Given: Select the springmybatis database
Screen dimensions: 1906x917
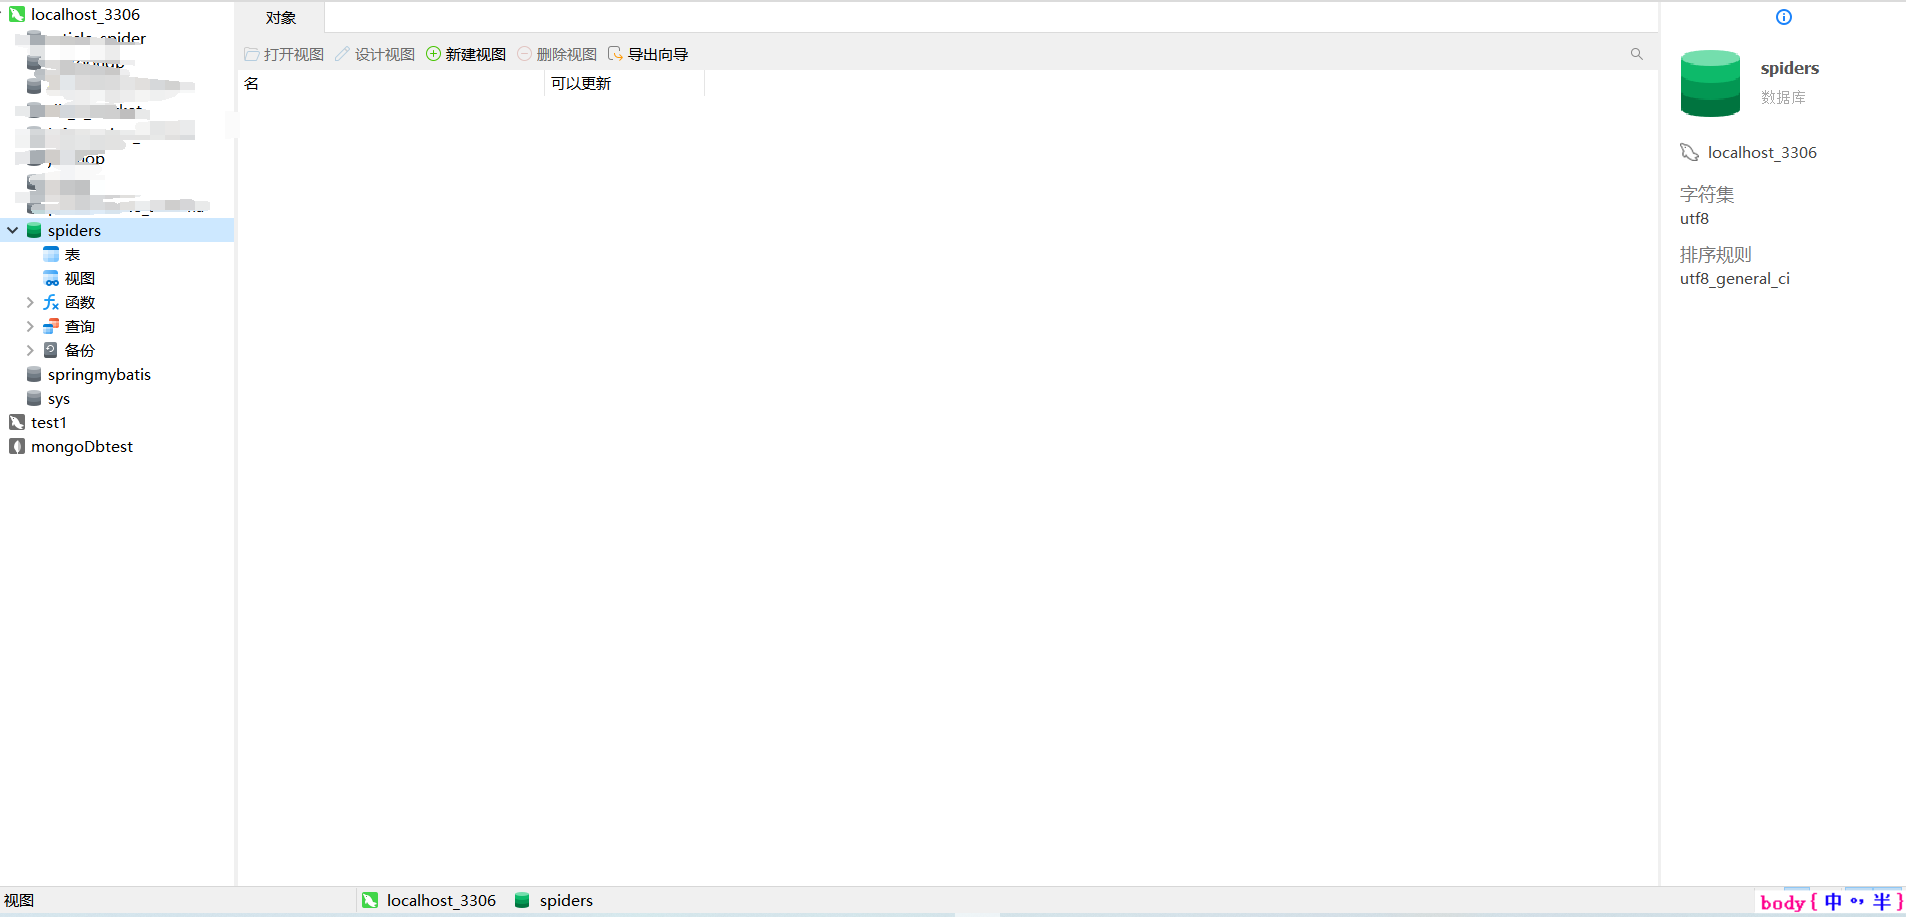Looking at the screenshot, I should (x=99, y=374).
